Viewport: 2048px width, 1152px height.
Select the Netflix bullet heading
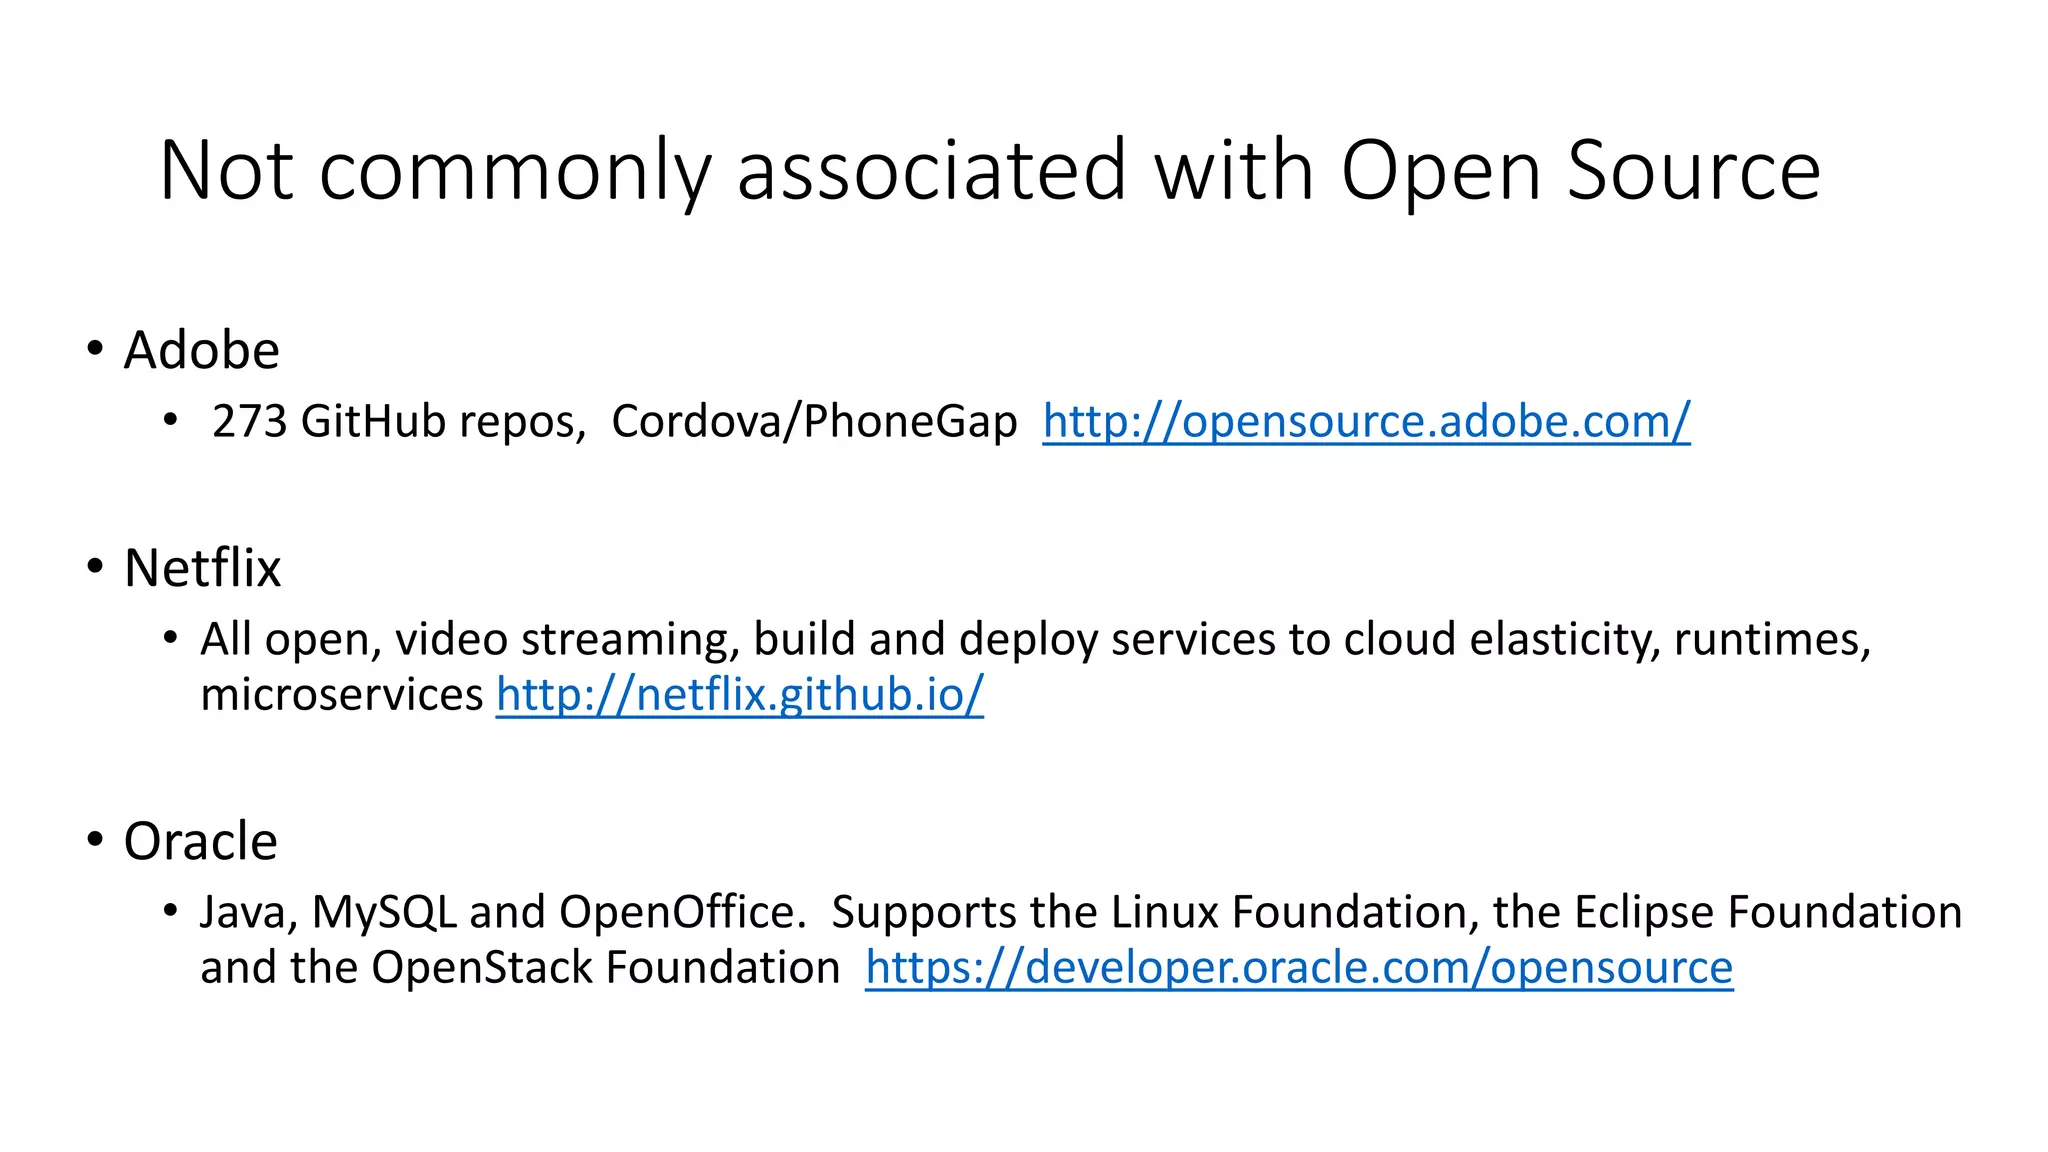coord(202,568)
